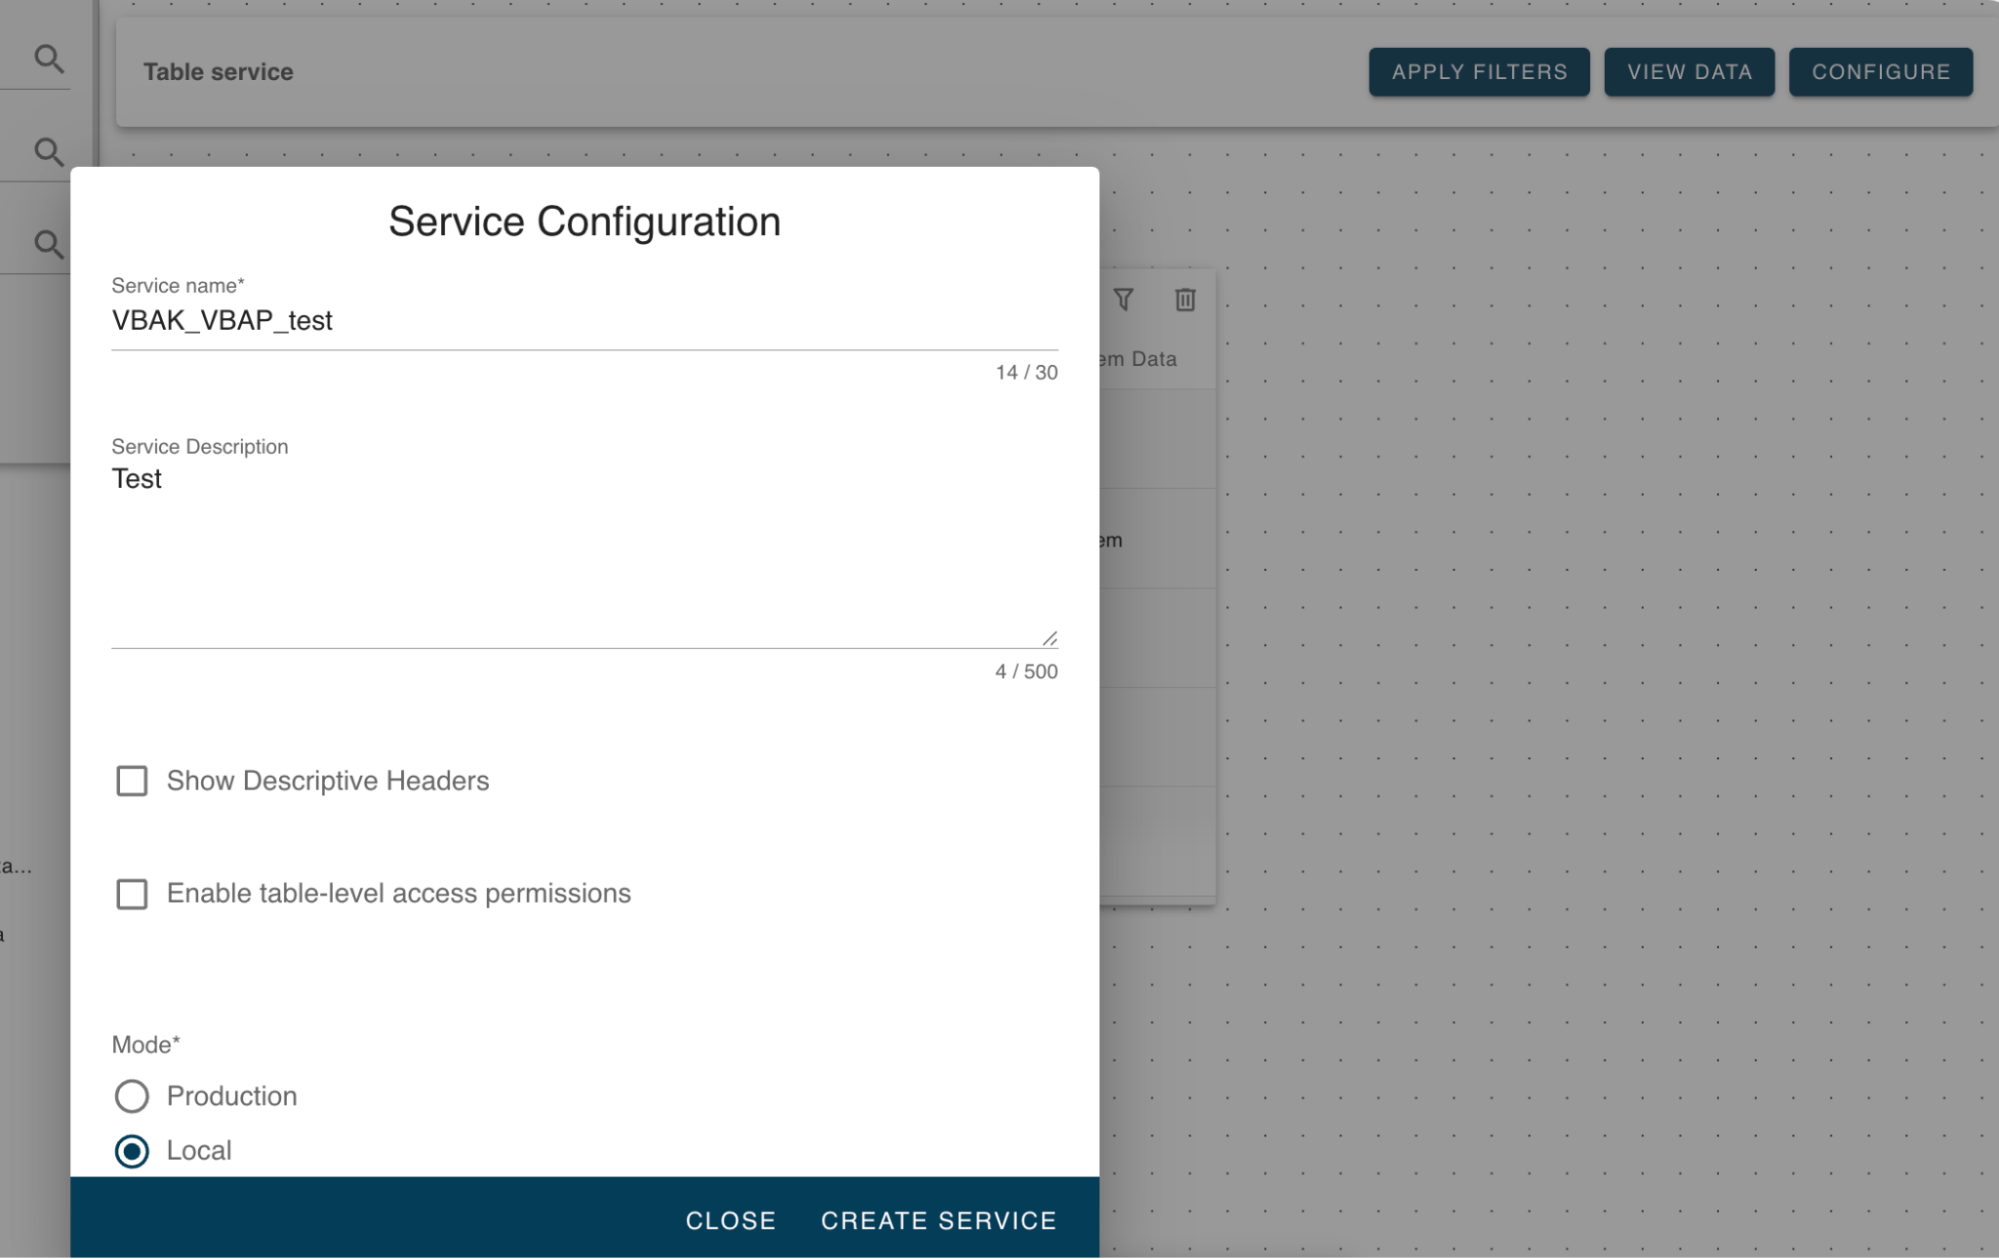Click into the Service Description textarea
Image resolution: width=1999 pixels, height=1259 pixels.
584,555
